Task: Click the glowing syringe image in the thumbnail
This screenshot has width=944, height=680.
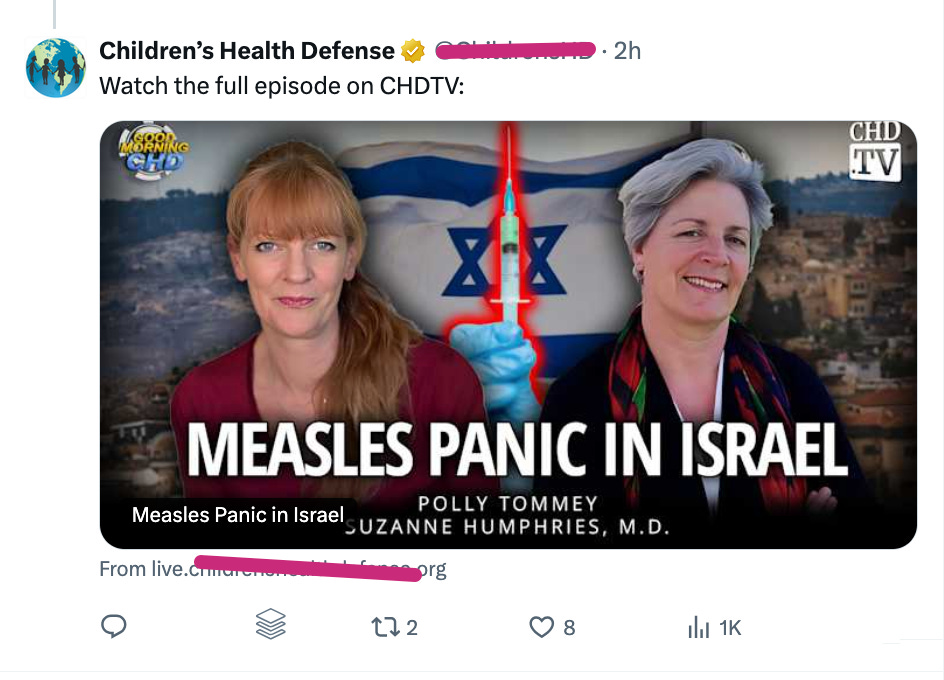Action: (x=510, y=250)
